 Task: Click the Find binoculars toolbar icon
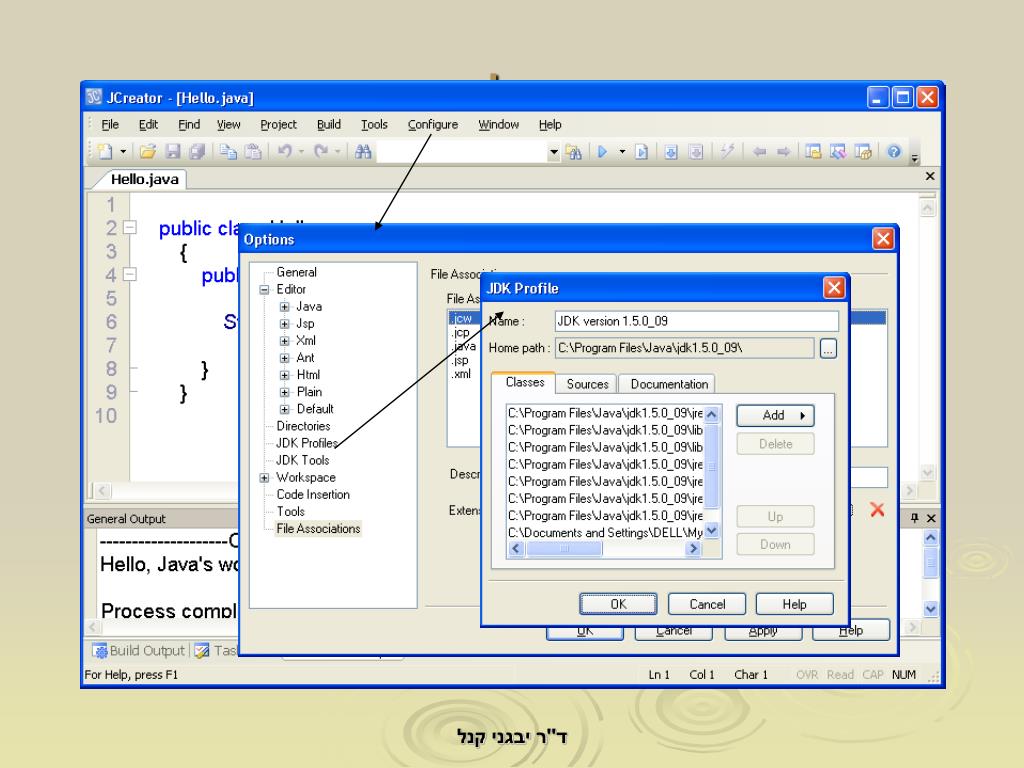click(x=363, y=152)
